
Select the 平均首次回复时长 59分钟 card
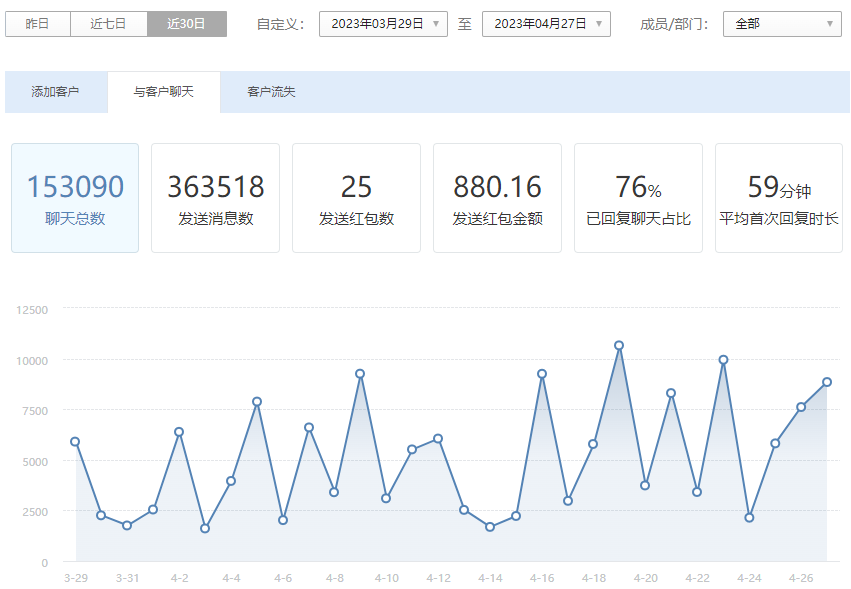pyautogui.click(x=779, y=198)
